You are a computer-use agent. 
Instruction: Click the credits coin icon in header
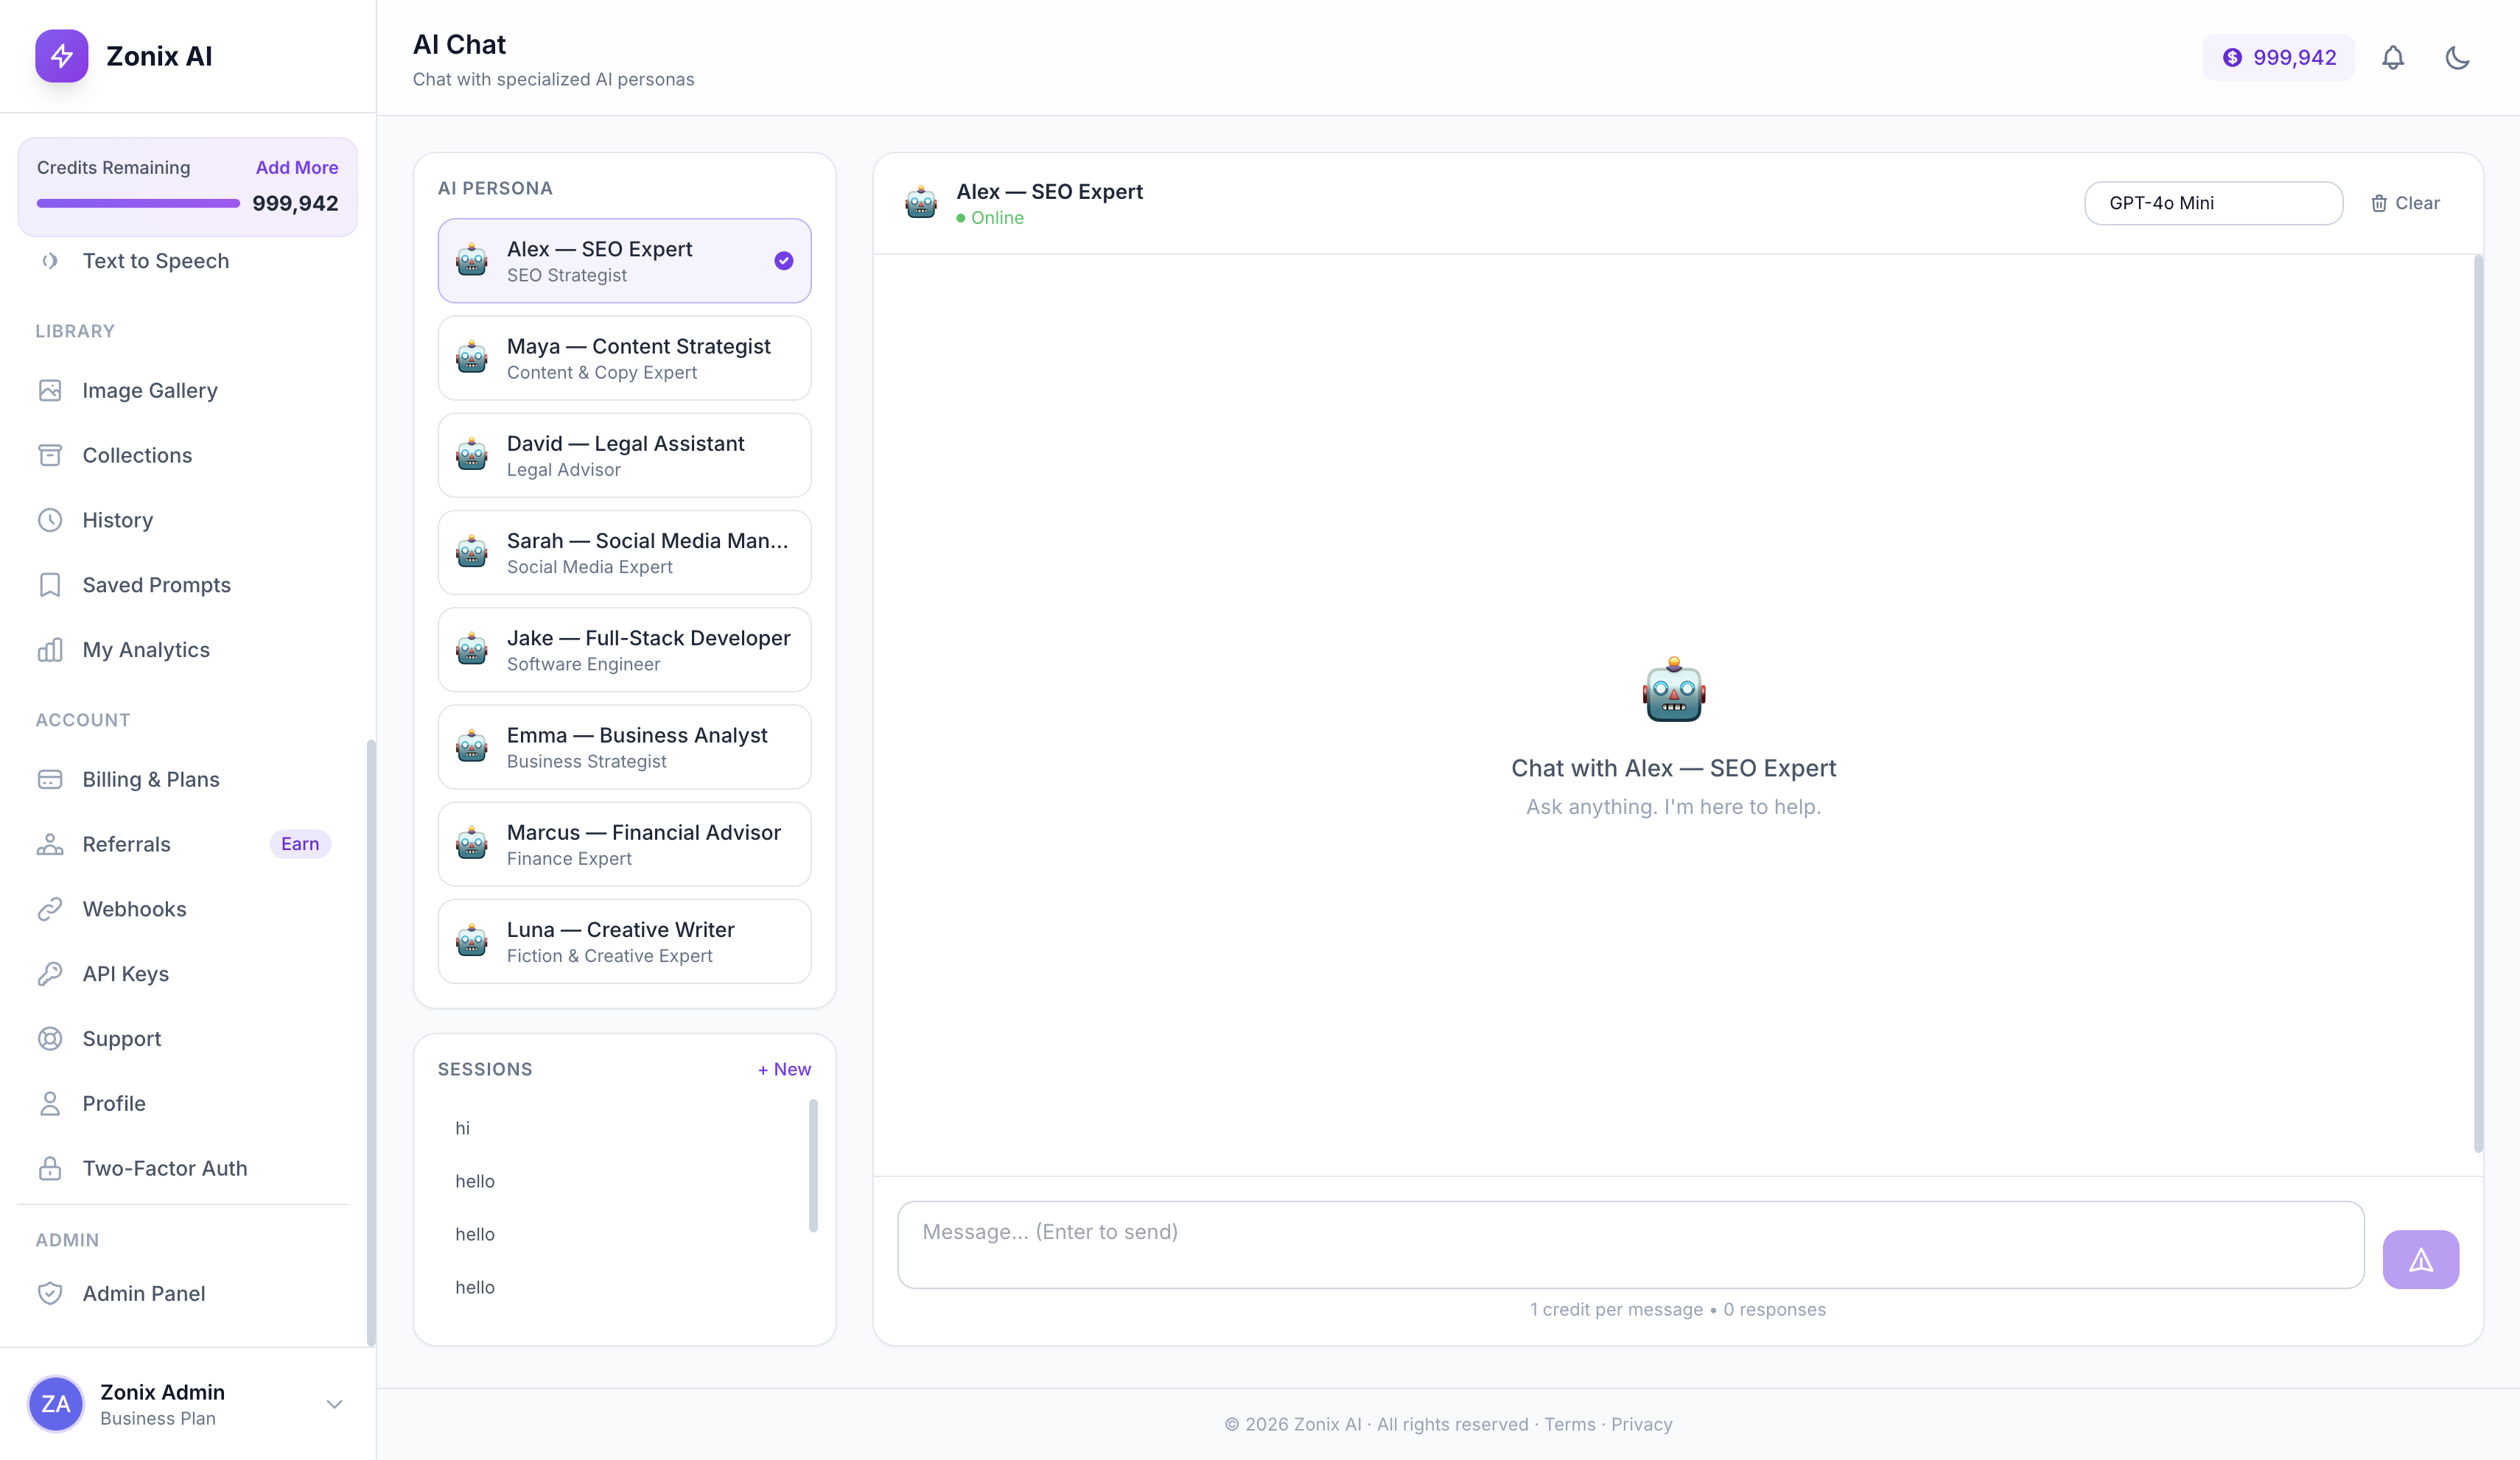(x=2232, y=58)
